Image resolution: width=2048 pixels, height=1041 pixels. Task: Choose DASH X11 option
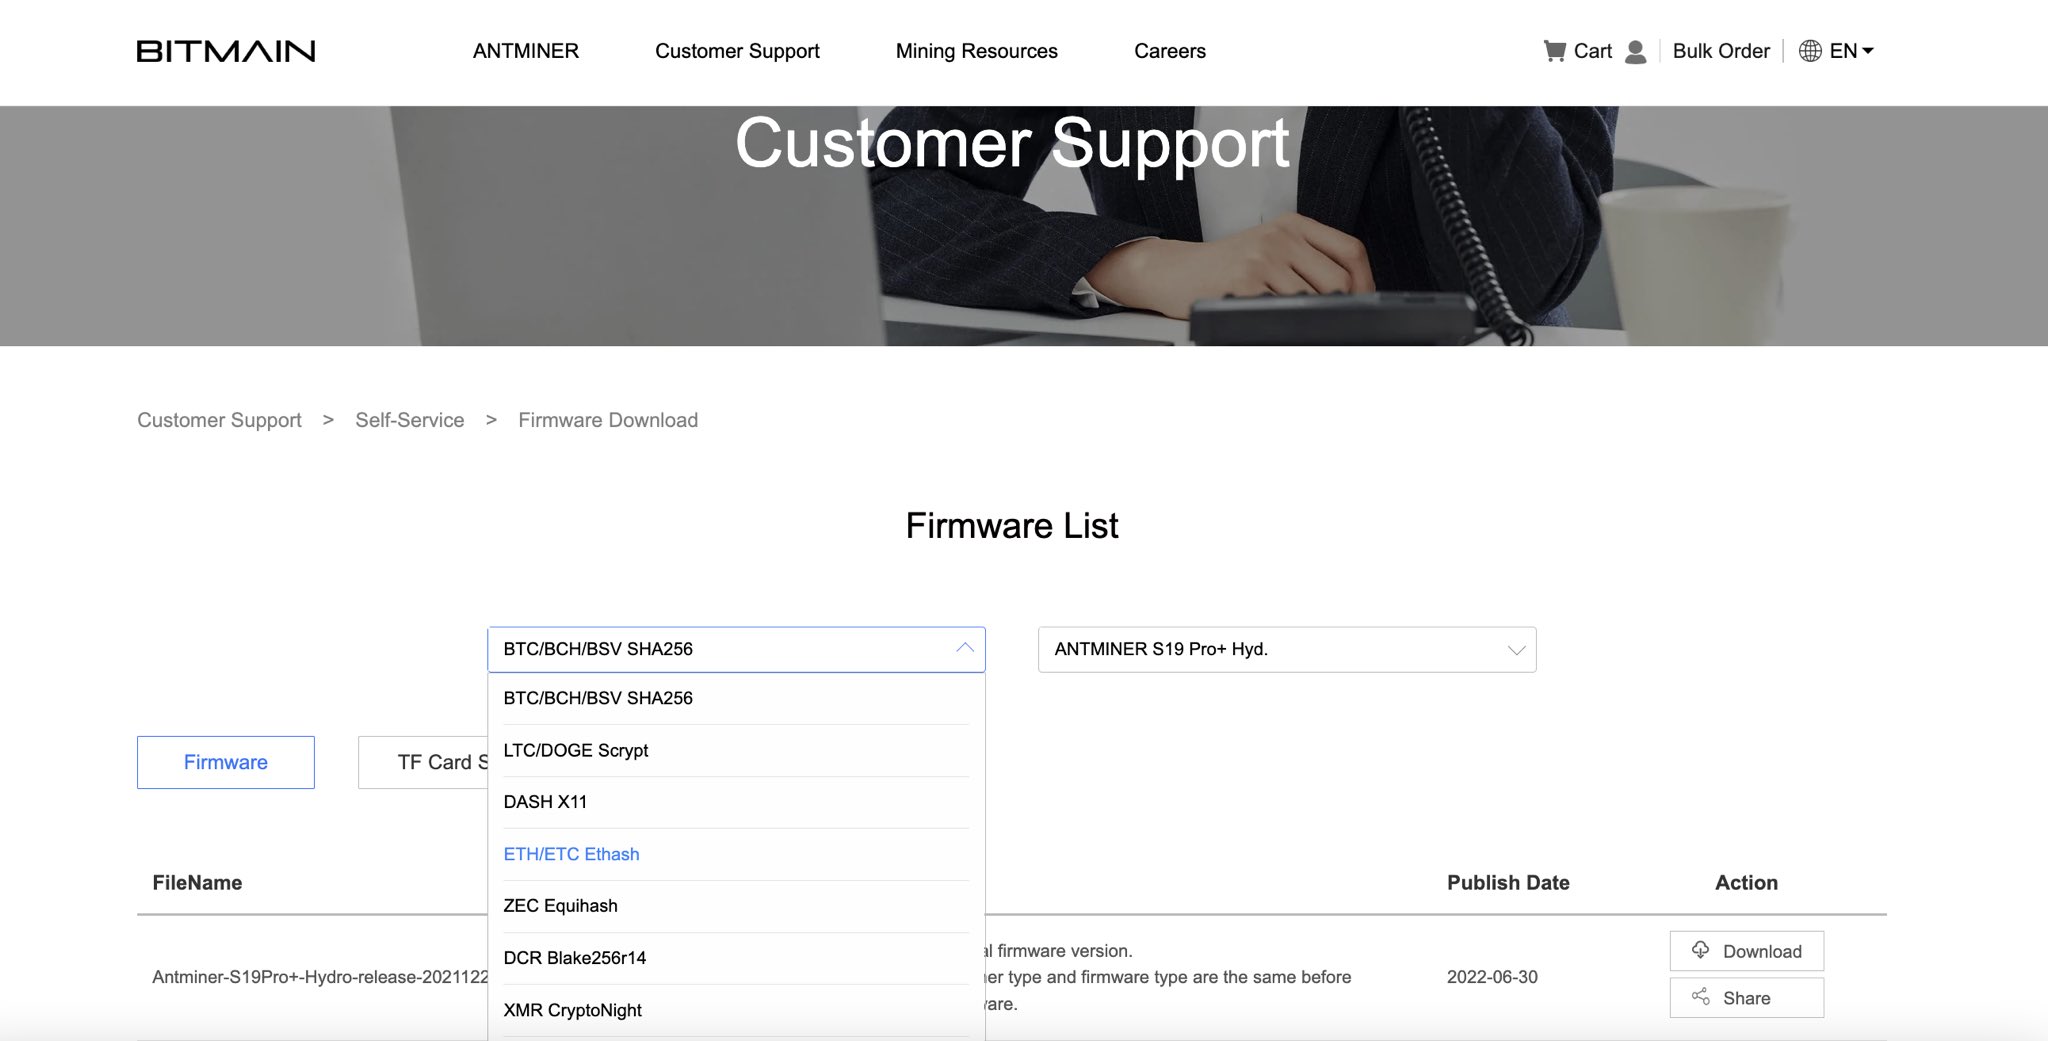(x=736, y=802)
